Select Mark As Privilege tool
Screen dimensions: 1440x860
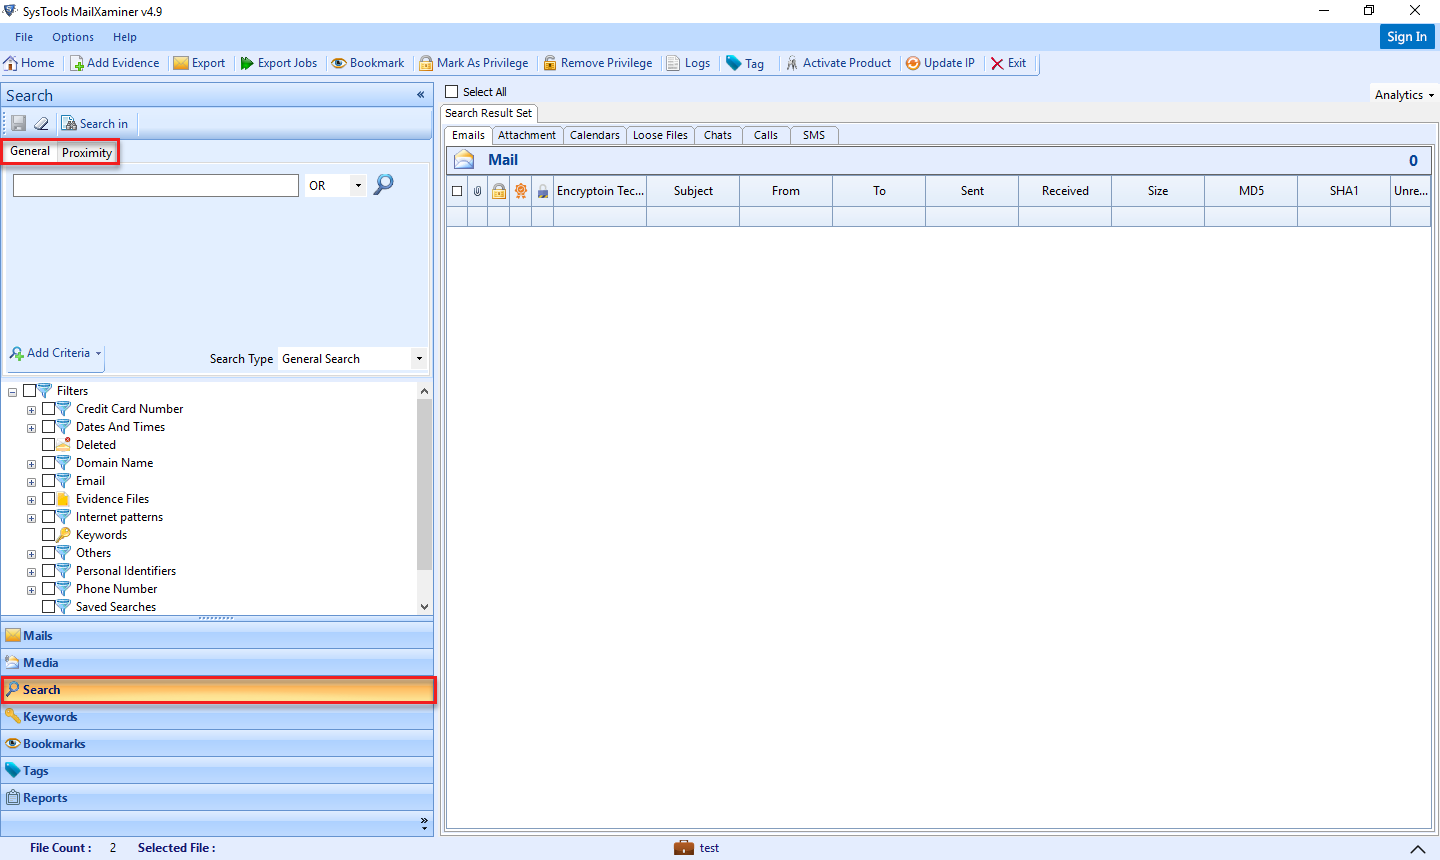pyautogui.click(x=474, y=63)
